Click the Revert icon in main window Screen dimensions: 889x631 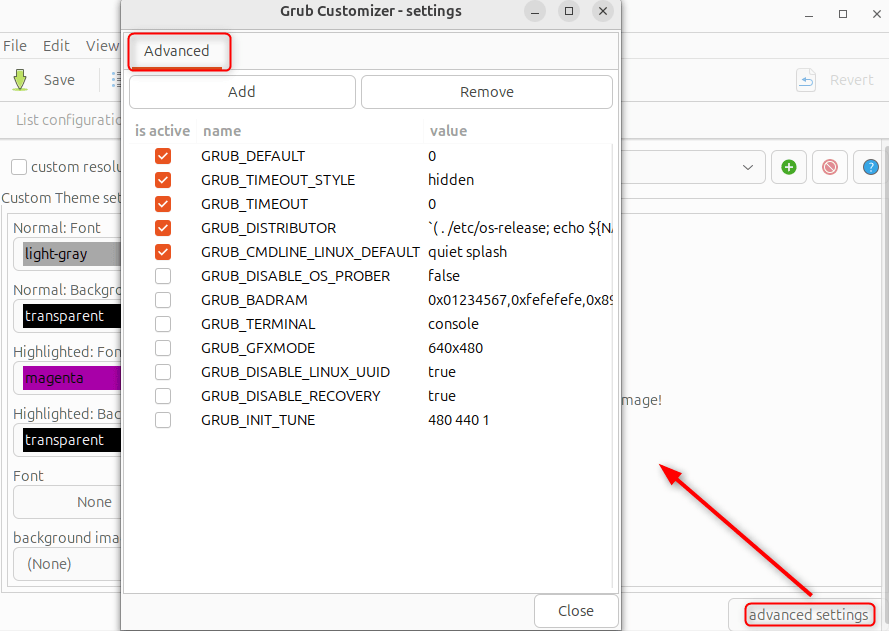[806, 80]
